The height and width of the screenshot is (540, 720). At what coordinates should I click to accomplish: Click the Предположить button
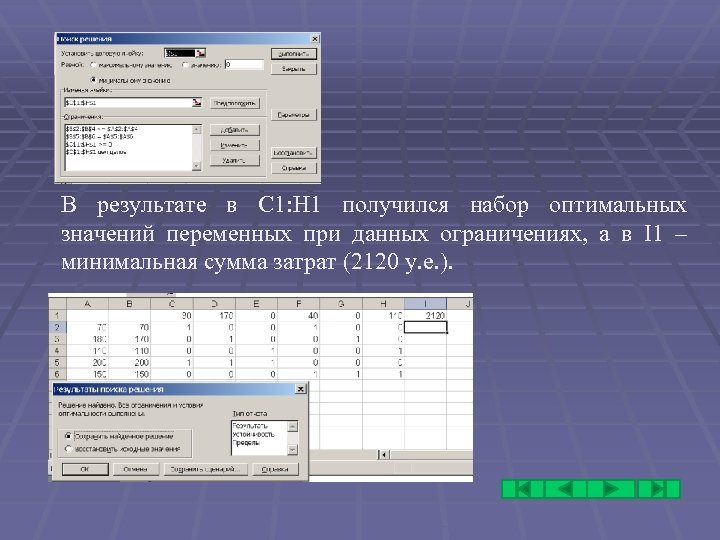pos(235,103)
